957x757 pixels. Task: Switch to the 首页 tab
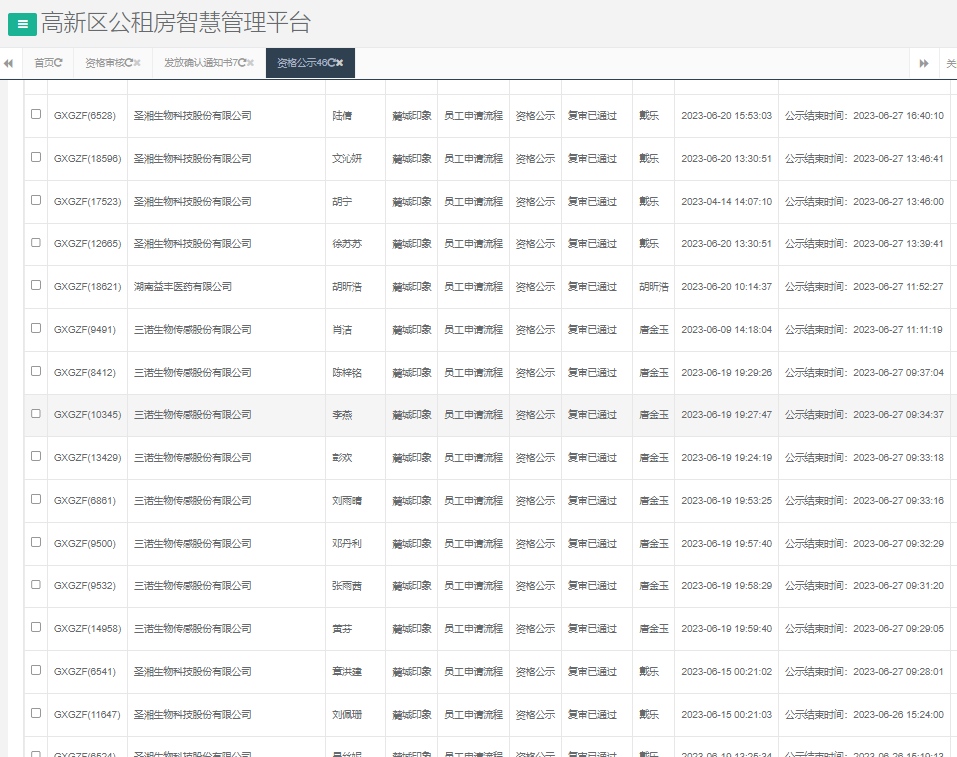[x=43, y=63]
